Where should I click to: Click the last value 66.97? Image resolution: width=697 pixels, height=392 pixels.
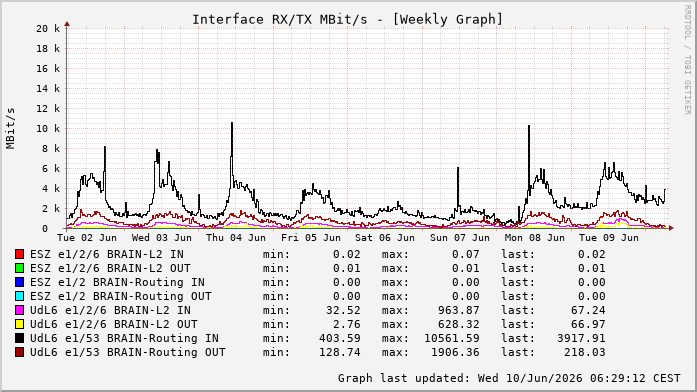tap(588, 324)
